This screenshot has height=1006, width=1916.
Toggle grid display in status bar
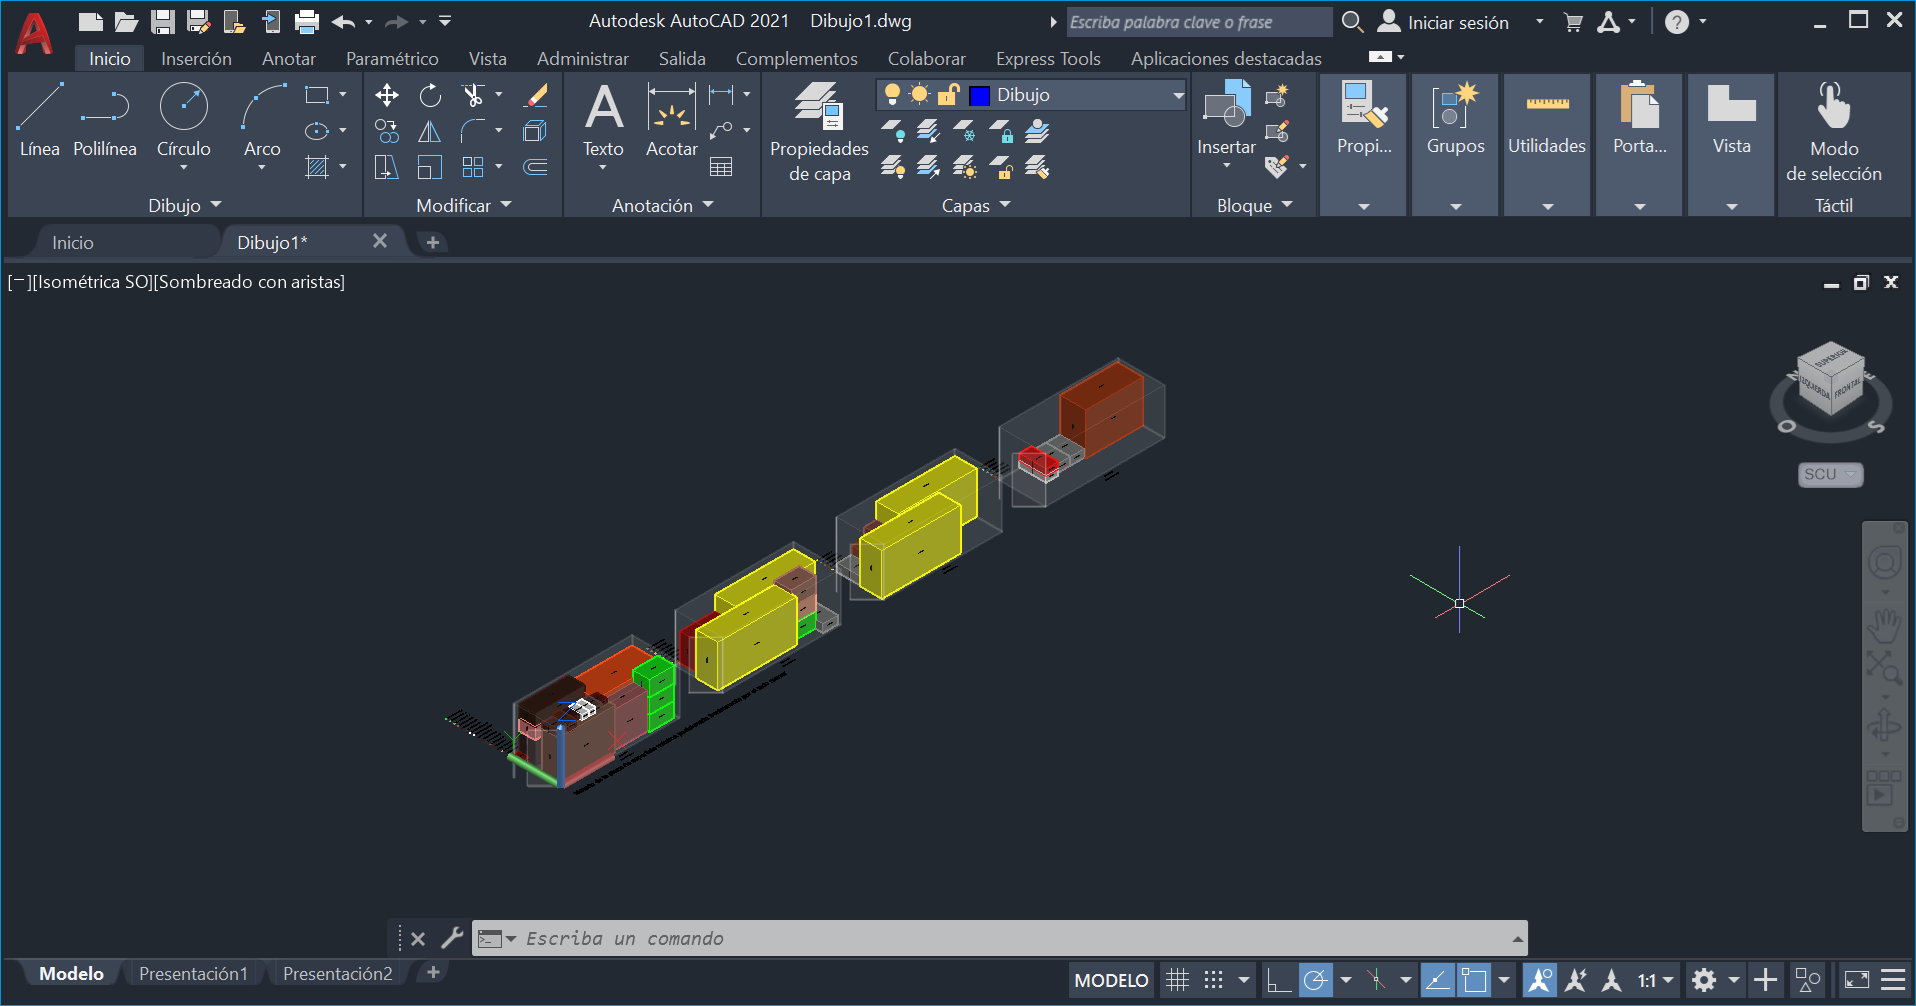(x=1178, y=980)
